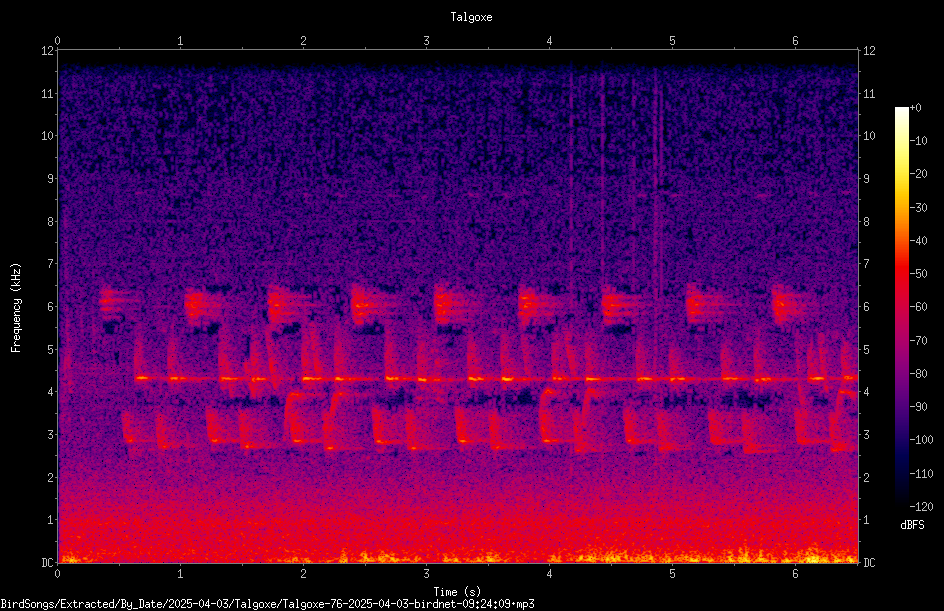Click the Frequency (kHz) axis label
Image resolution: width=944 pixels, height=611 pixels.
coord(16,308)
